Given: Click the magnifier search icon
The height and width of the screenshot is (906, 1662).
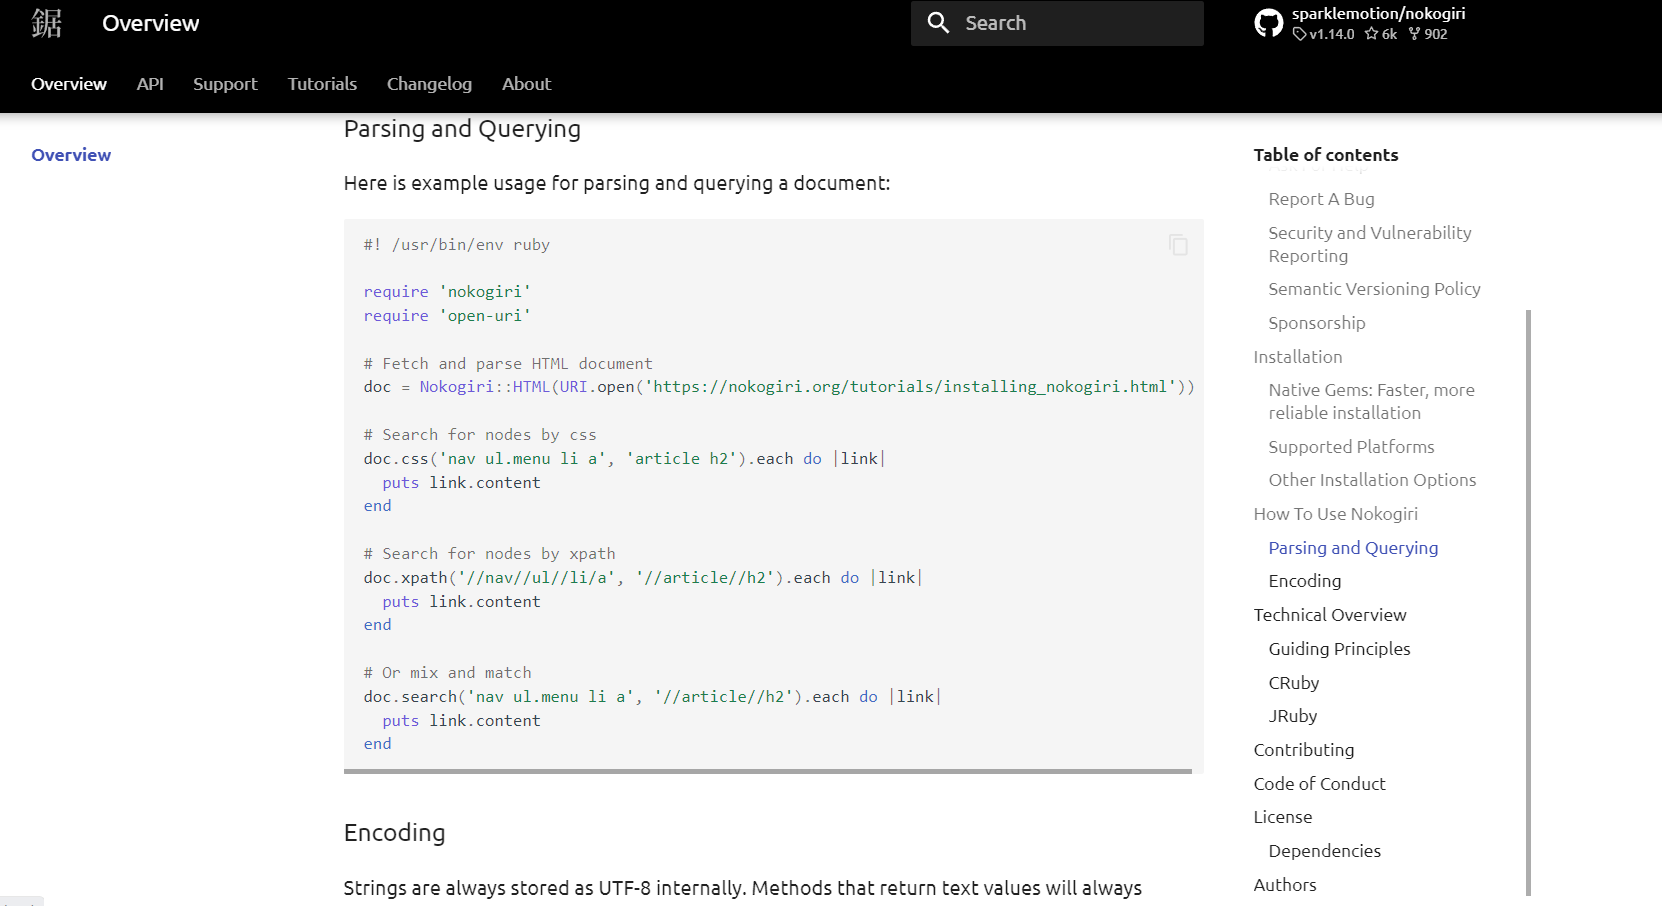Looking at the screenshot, I should [x=938, y=23].
